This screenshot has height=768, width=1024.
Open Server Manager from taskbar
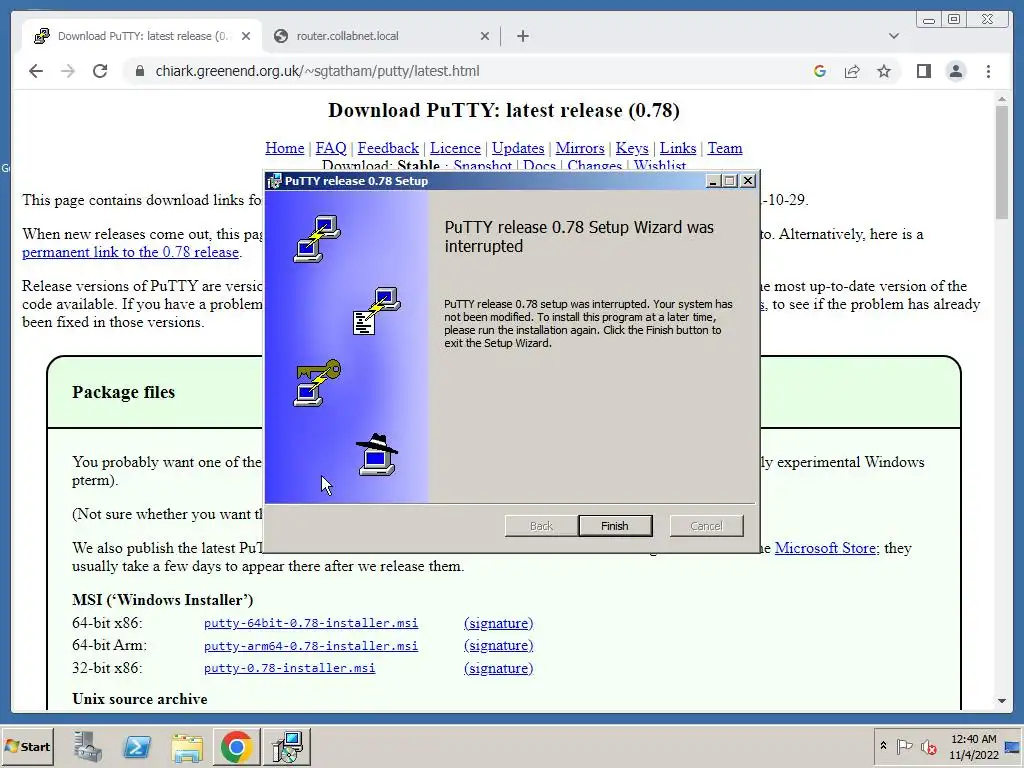[88, 746]
